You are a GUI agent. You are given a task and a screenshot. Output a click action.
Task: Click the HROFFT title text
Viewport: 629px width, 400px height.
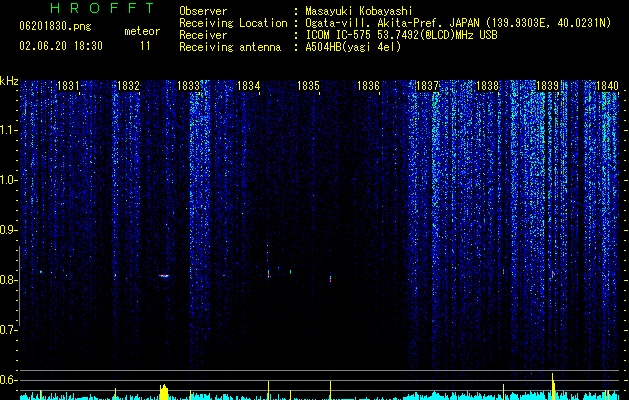(x=103, y=8)
